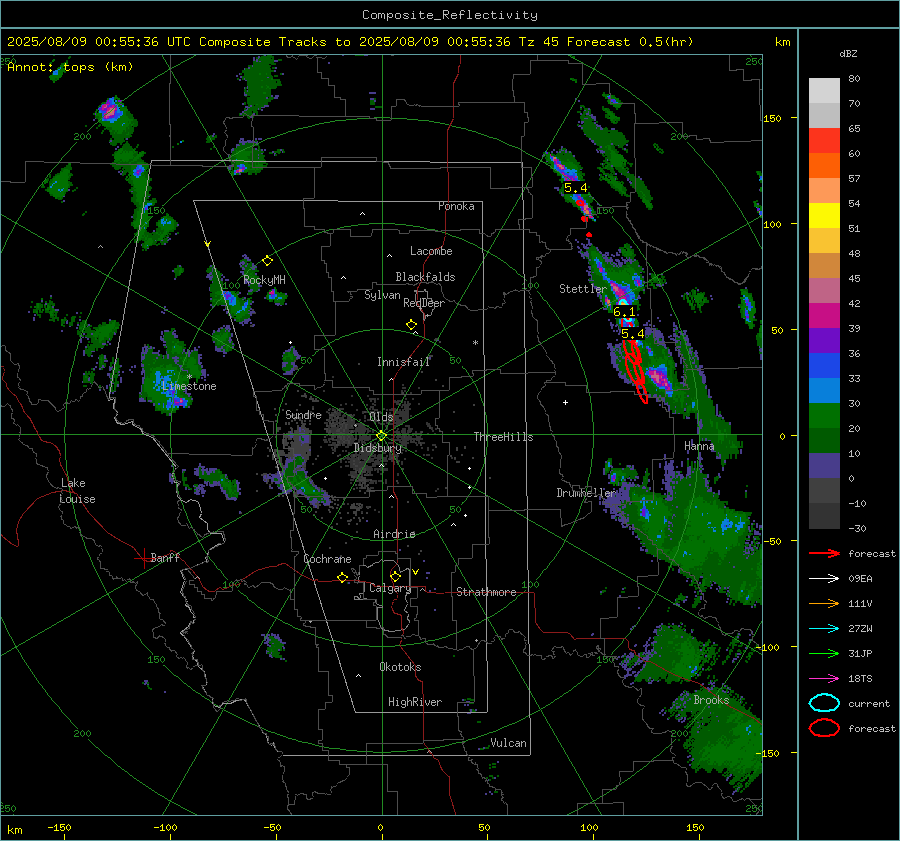Click the Limestone label
This screenshot has width=900, height=841.
189,386
